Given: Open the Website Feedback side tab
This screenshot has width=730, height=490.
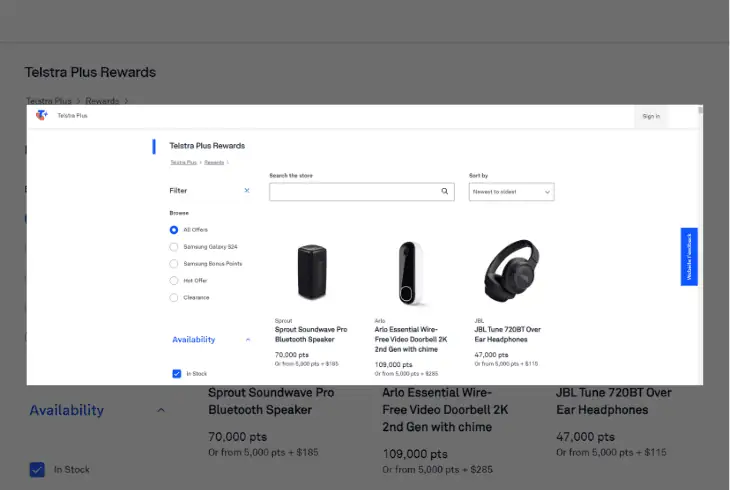Looking at the screenshot, I should 689,257.
